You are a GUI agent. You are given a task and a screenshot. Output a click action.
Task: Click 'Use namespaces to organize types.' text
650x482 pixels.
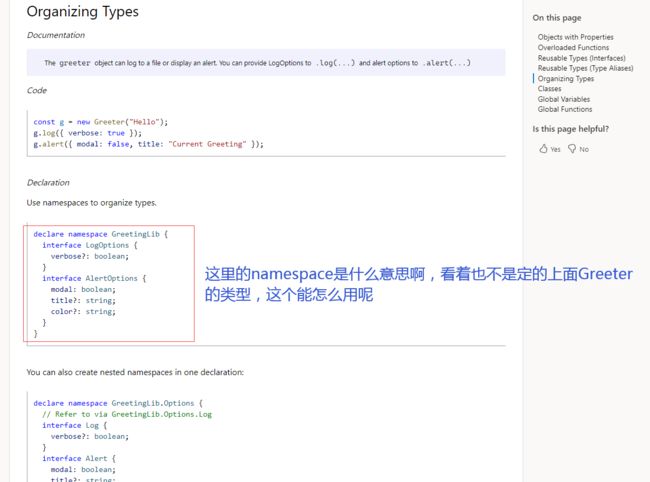pos(92,203)
